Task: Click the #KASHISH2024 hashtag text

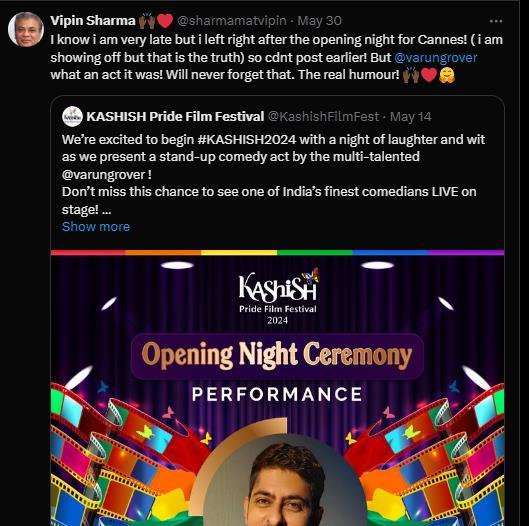Action: (247, 140)
